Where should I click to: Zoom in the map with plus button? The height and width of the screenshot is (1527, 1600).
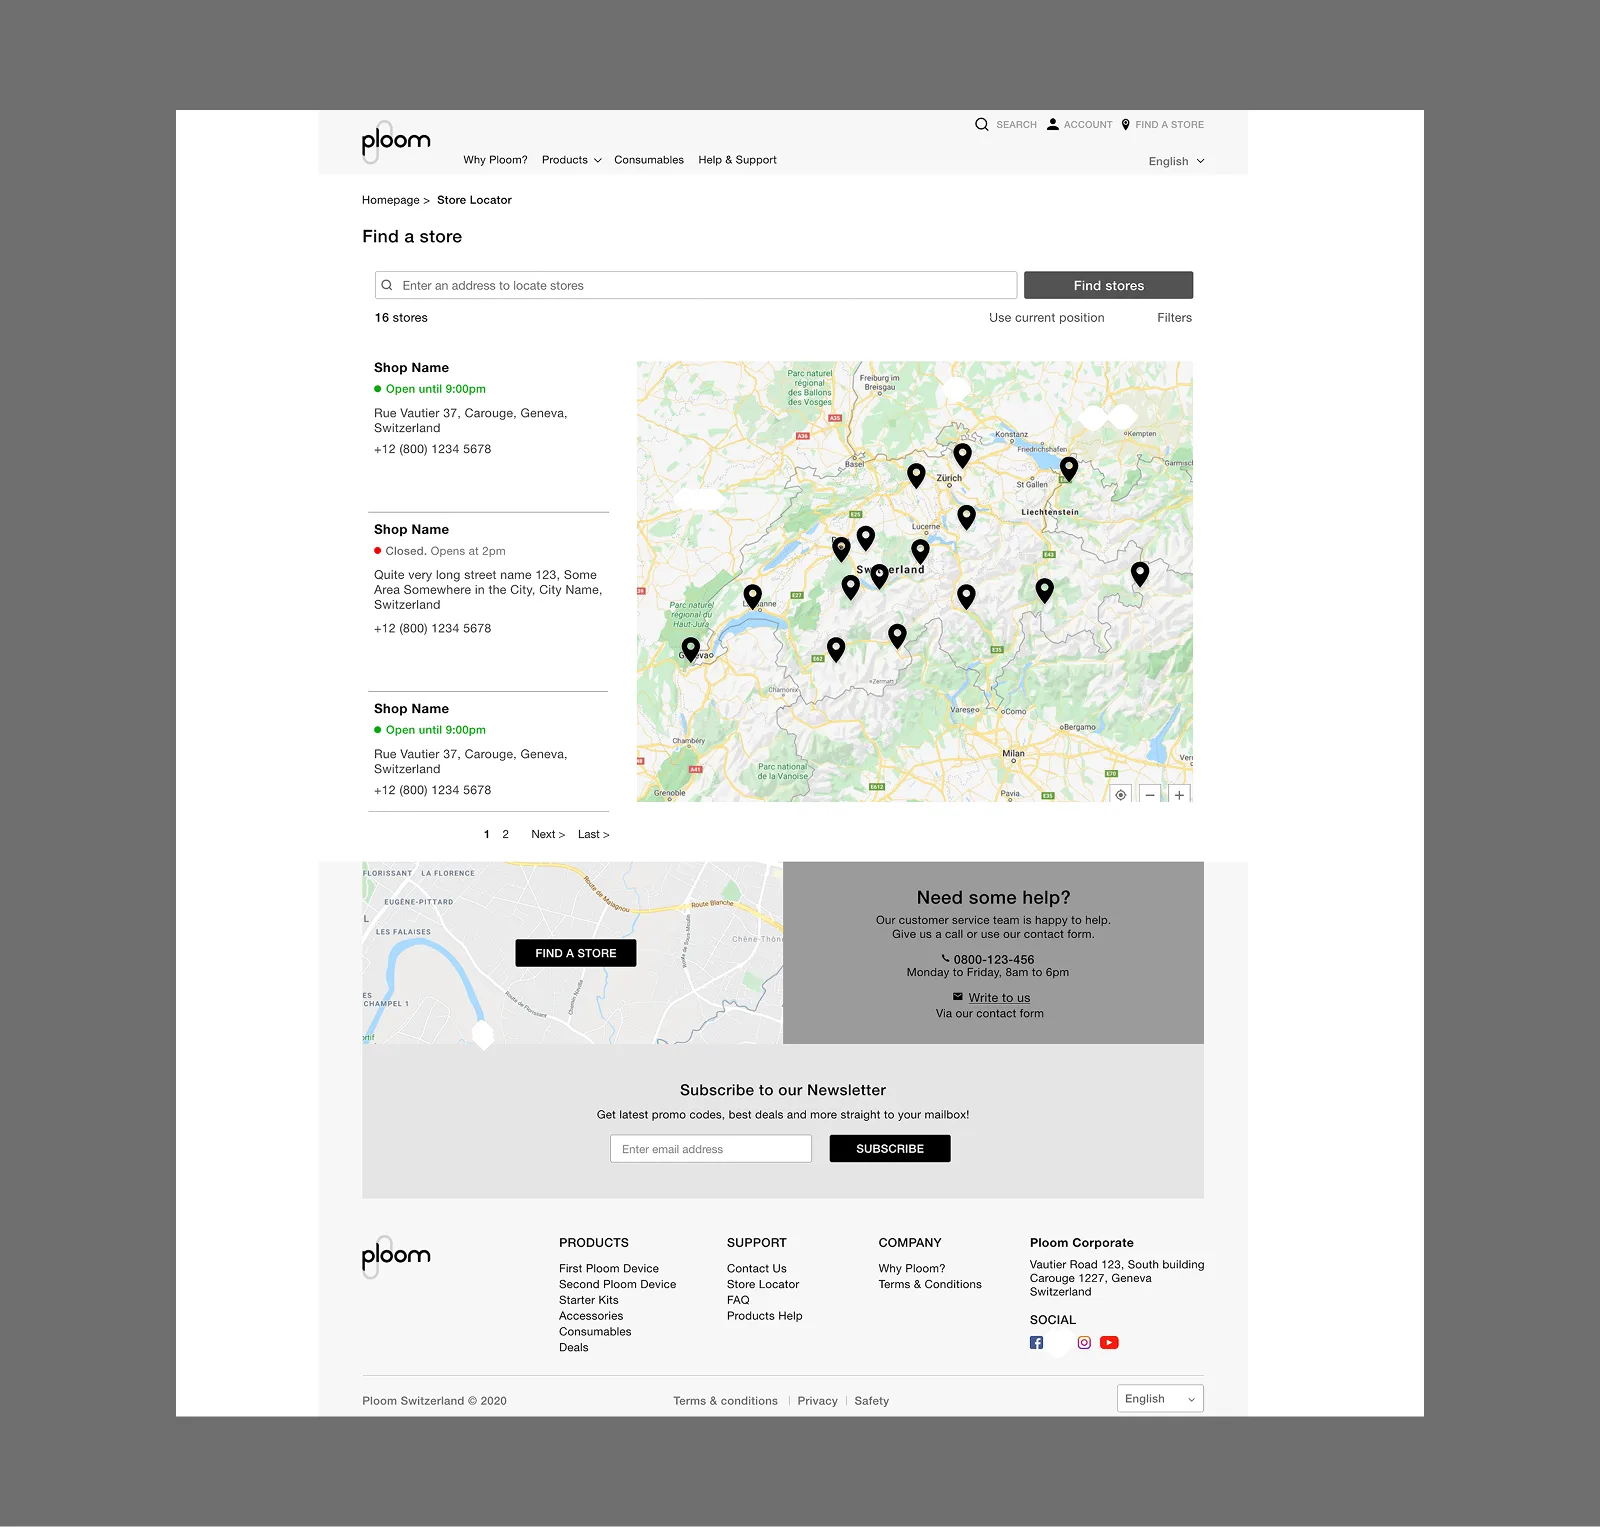coord(1179,795)
